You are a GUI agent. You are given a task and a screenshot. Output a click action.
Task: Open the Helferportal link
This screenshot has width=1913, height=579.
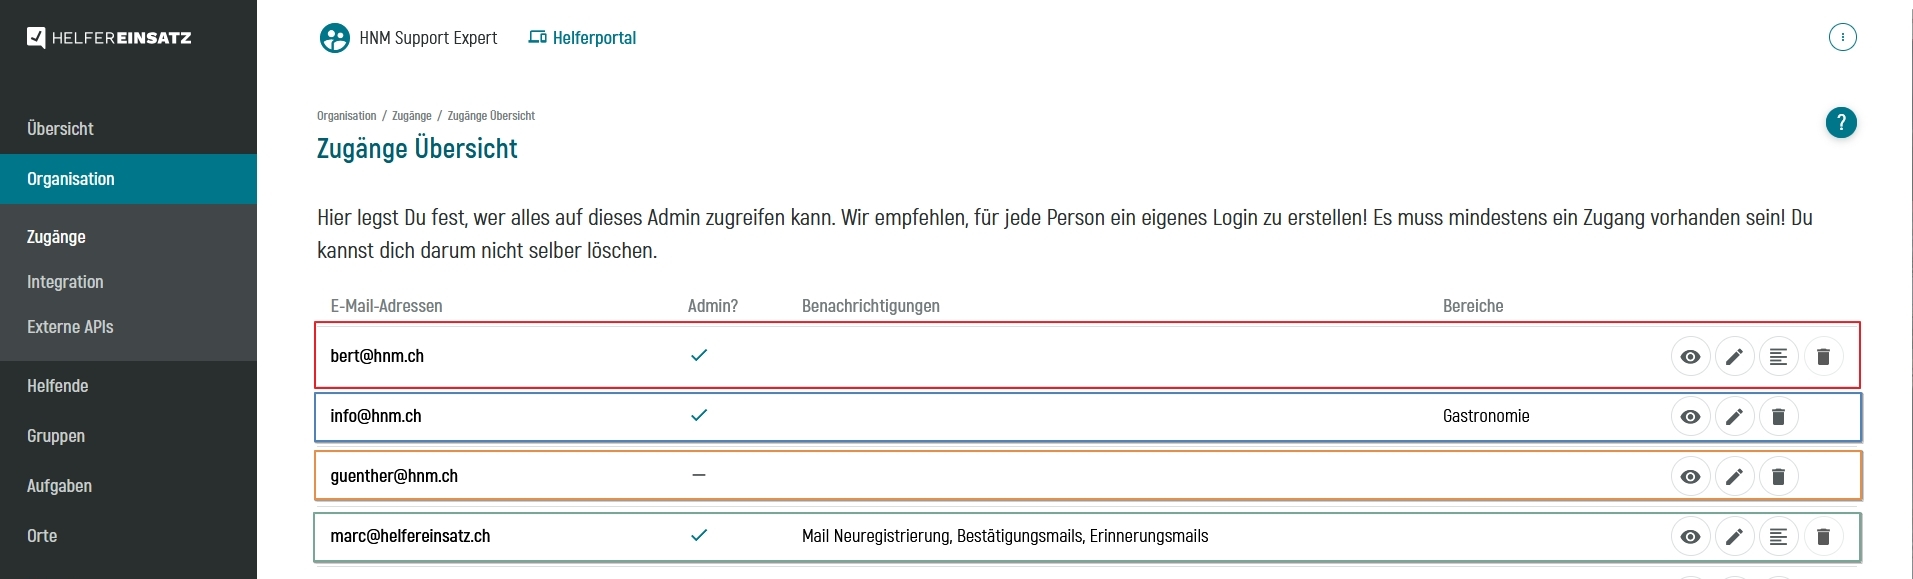pyautogui.click(x=582, y=38)
